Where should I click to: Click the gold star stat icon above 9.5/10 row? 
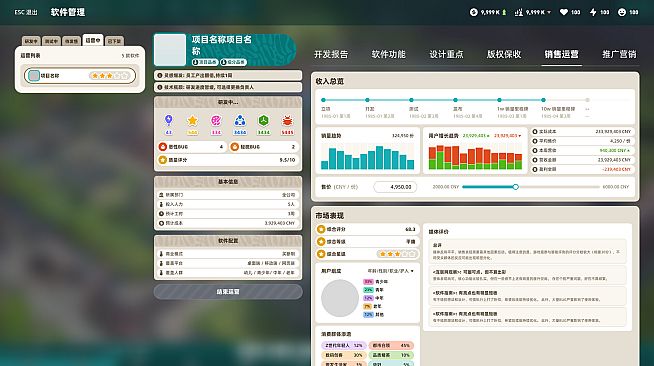[x=192, y=120]
